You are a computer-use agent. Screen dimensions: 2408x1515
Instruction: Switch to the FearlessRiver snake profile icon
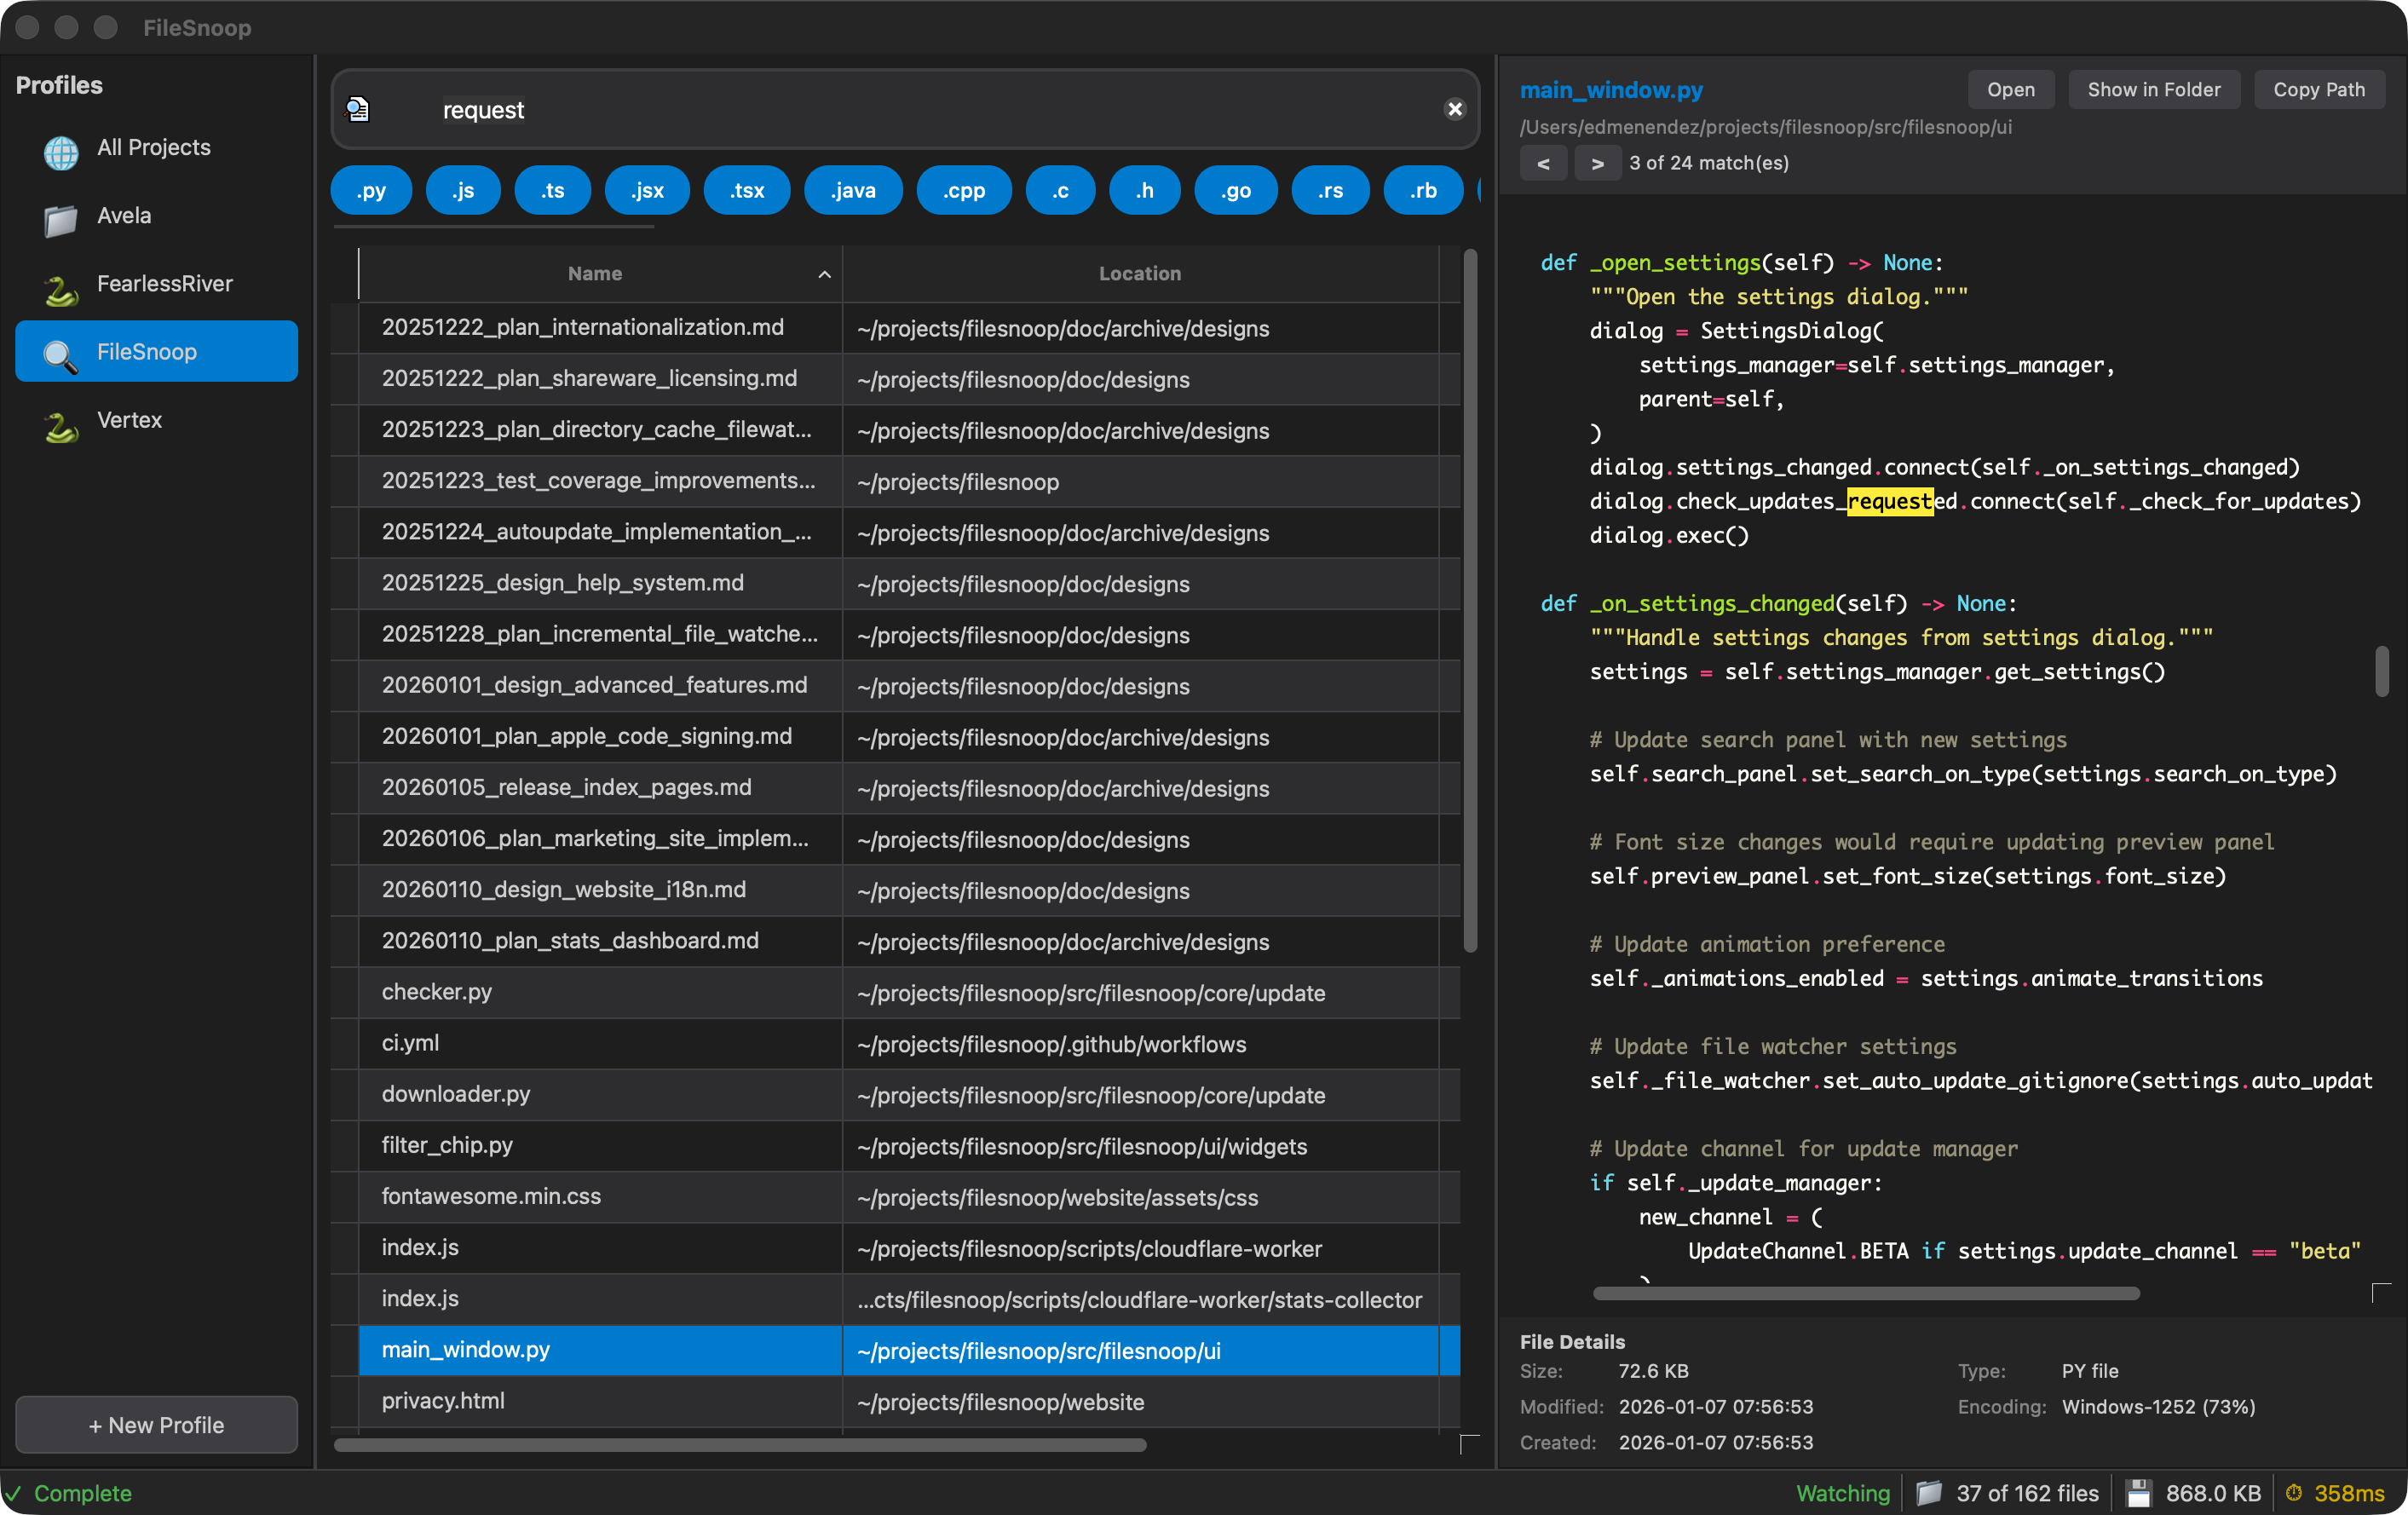click(60, 289)
